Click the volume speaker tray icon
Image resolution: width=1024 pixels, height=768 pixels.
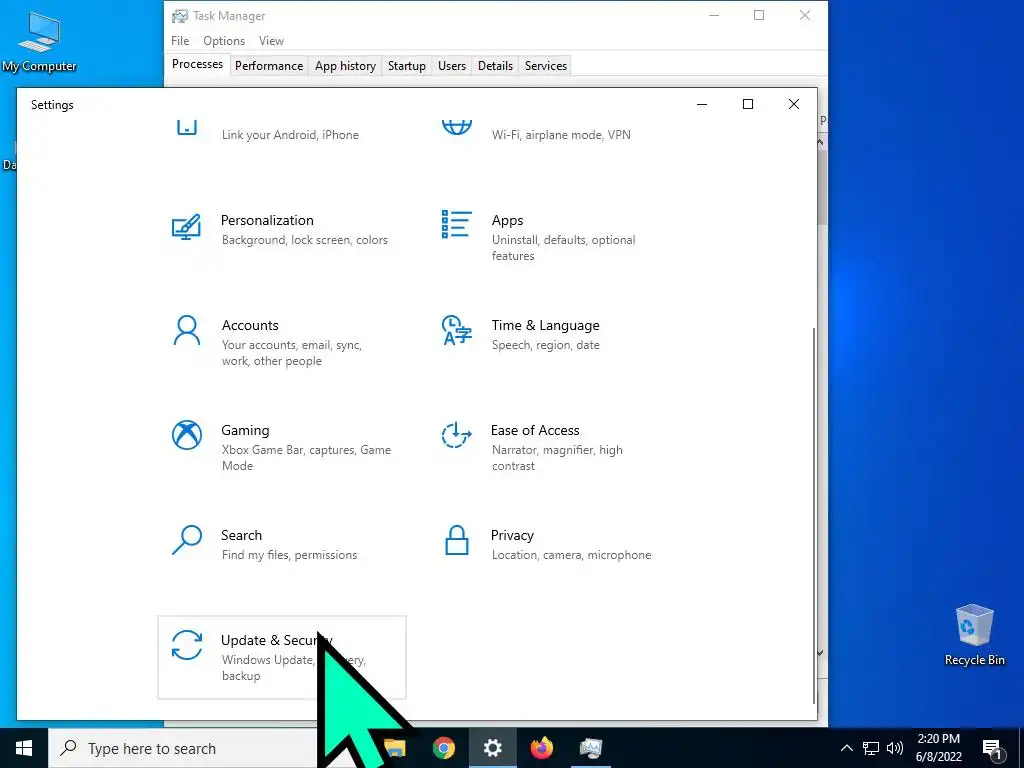[895, 748]
